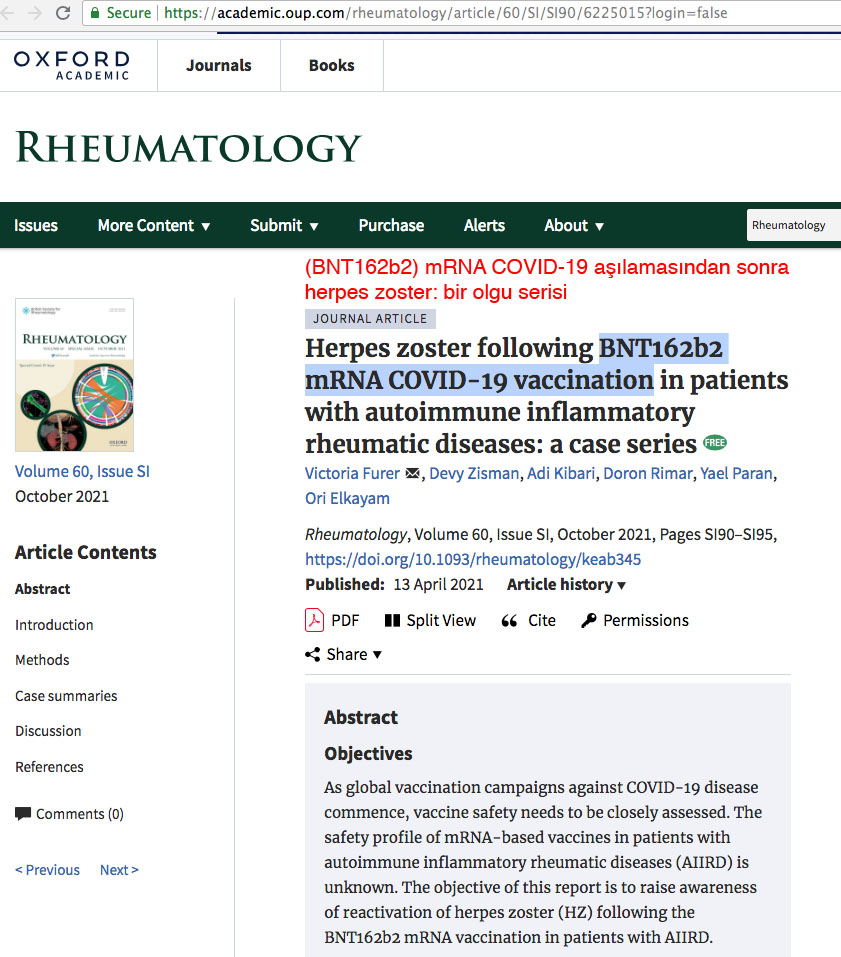Click the Rheumatology journal title banner
This screenshot has height=957, width=841.
tap(188, 147)
